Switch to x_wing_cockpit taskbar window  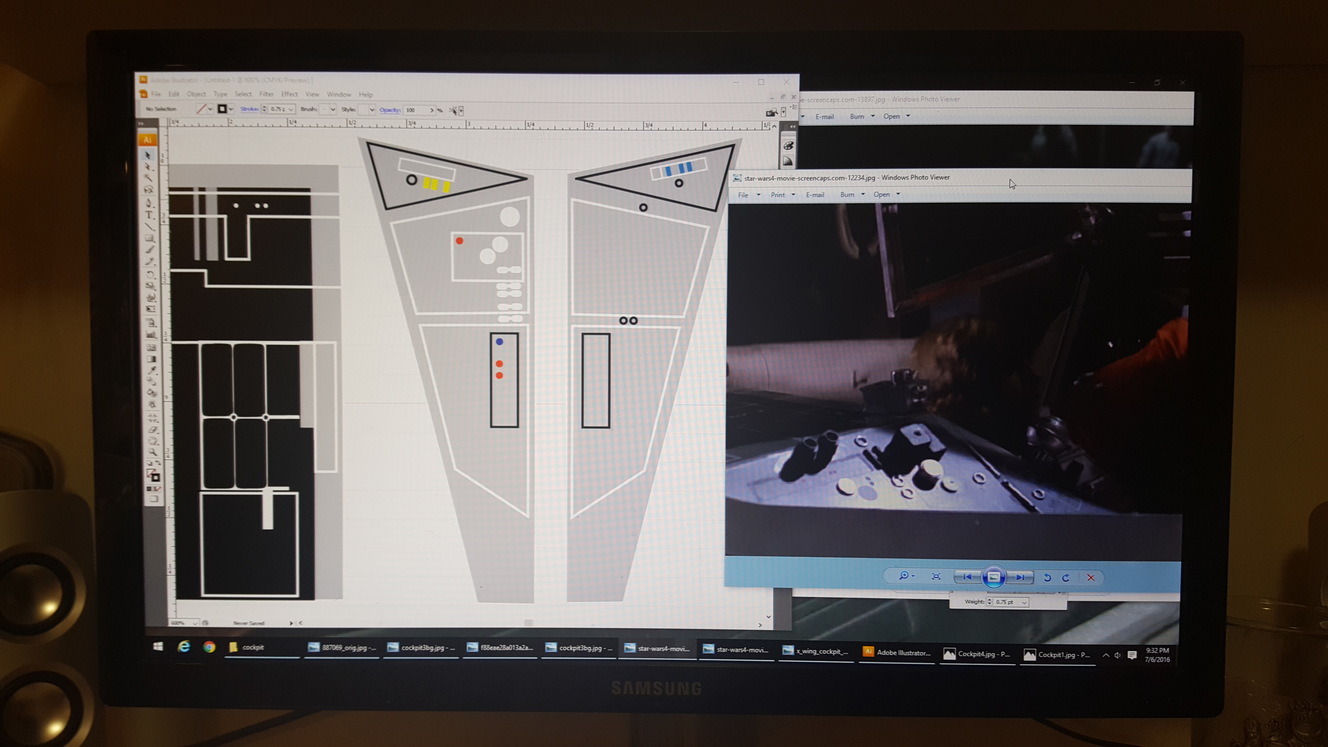tap(816, 651)
